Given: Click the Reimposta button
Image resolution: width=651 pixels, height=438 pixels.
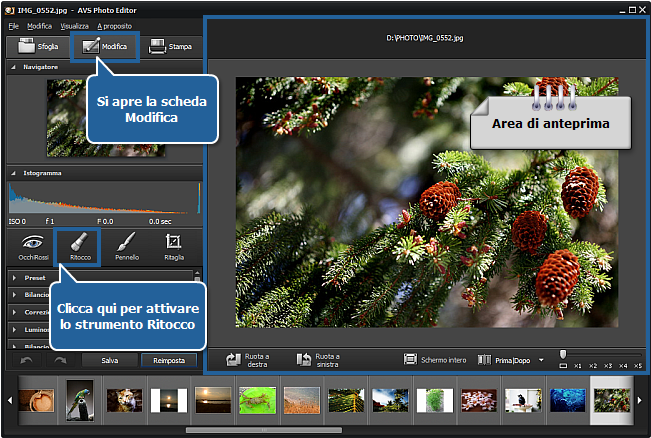Looking at the screenshot, I should [169, 360].
